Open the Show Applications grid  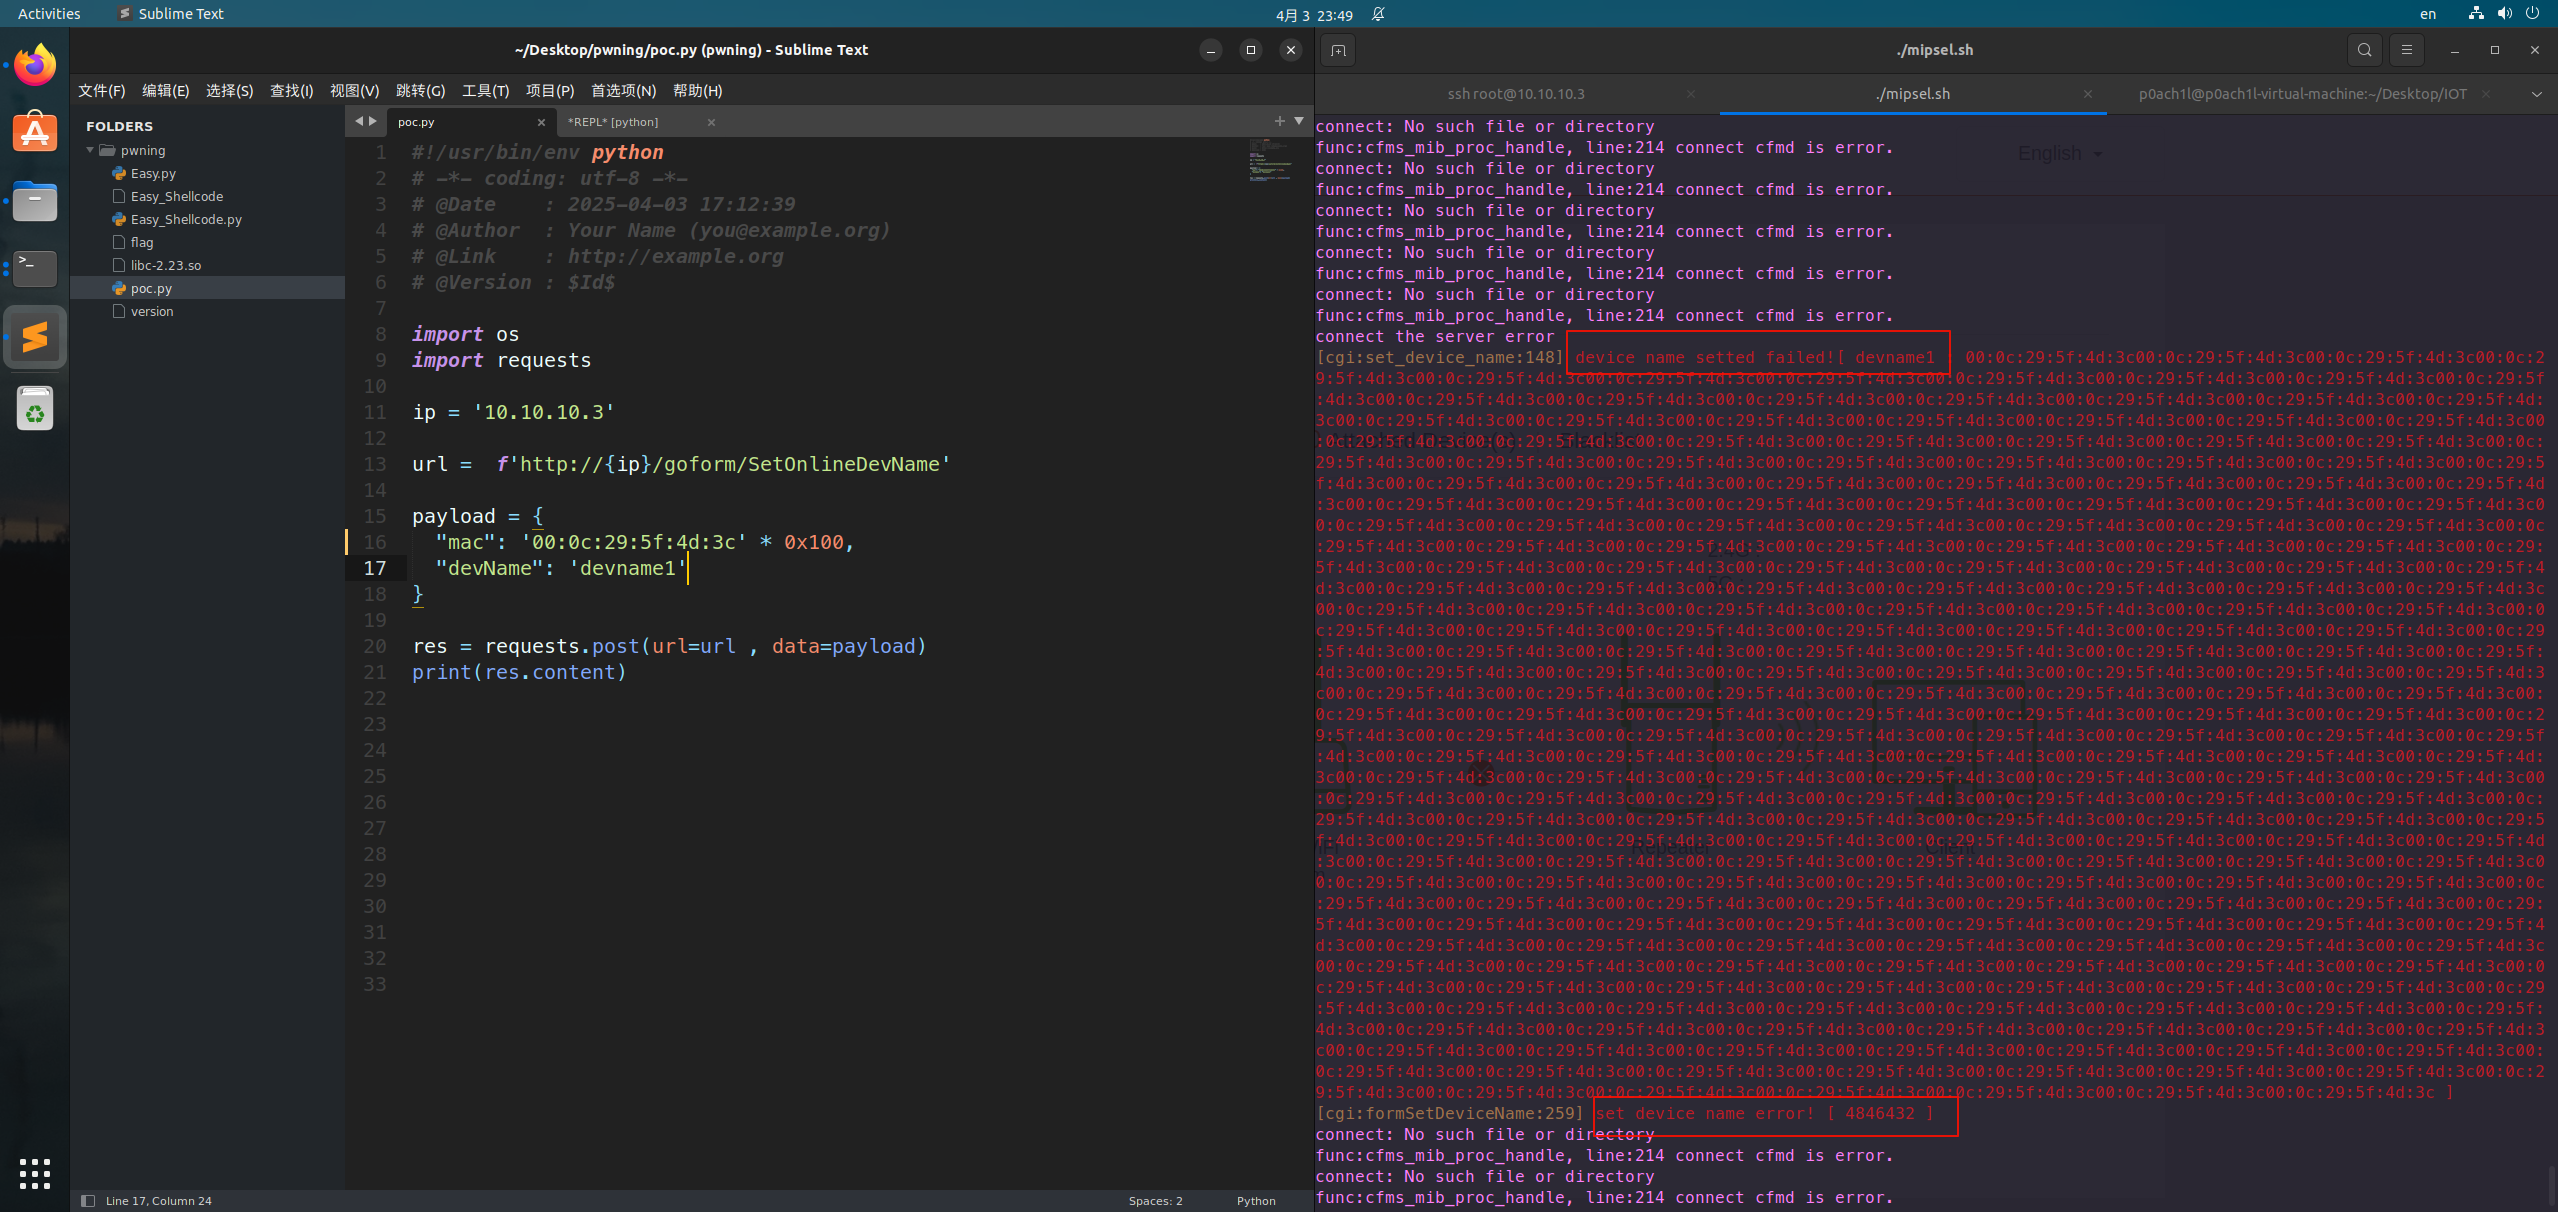35,1173
